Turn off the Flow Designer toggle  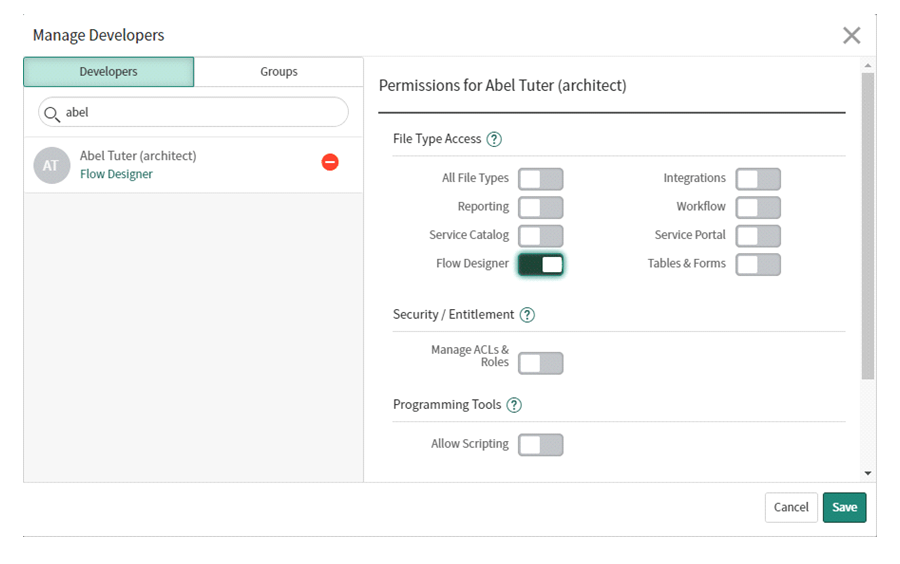[540, 265]
